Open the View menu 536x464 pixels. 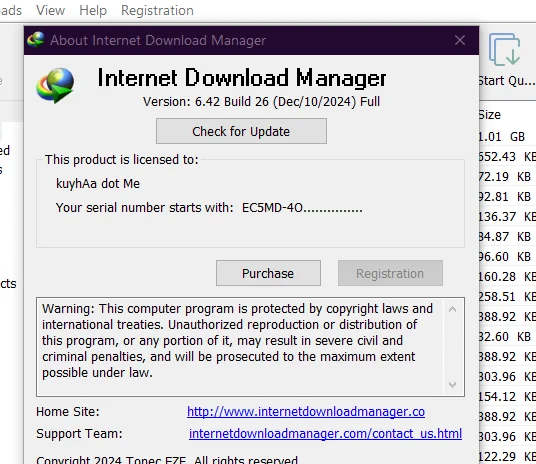click(51, 10)
